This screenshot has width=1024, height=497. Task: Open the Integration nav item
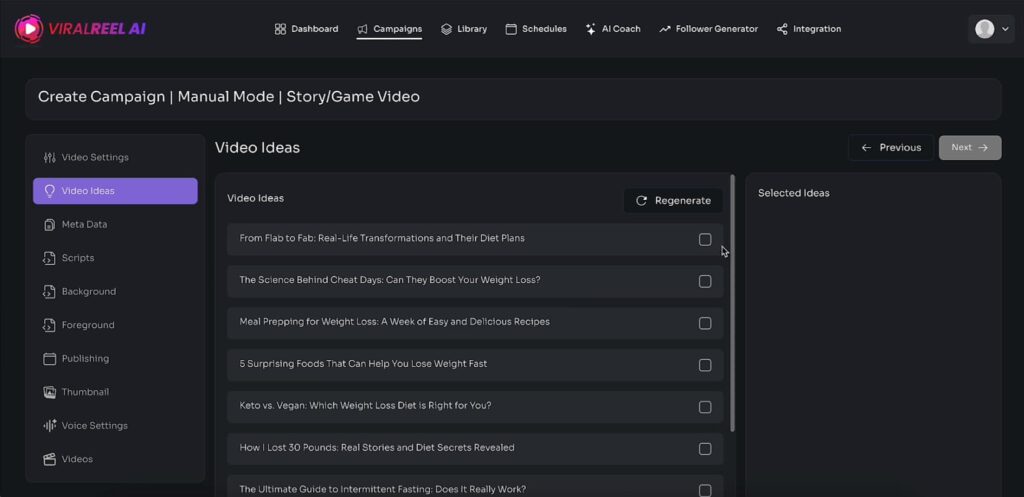(808, 29)
